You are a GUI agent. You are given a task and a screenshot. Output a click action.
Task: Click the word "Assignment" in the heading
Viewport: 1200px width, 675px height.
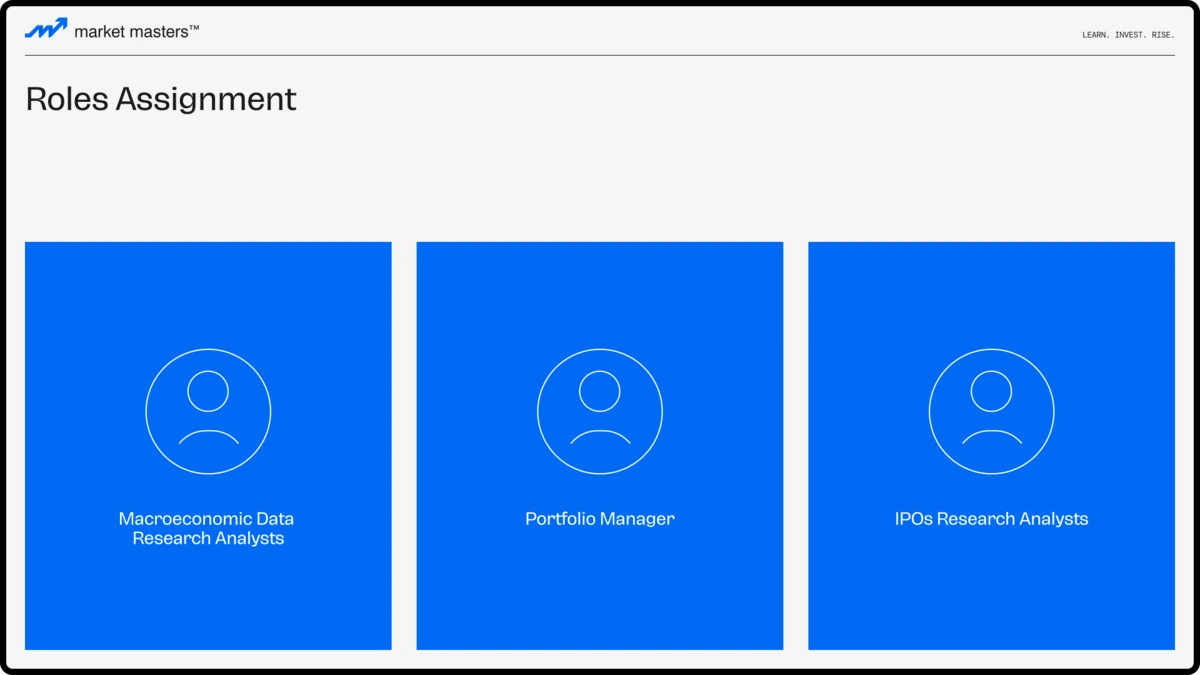206,99
